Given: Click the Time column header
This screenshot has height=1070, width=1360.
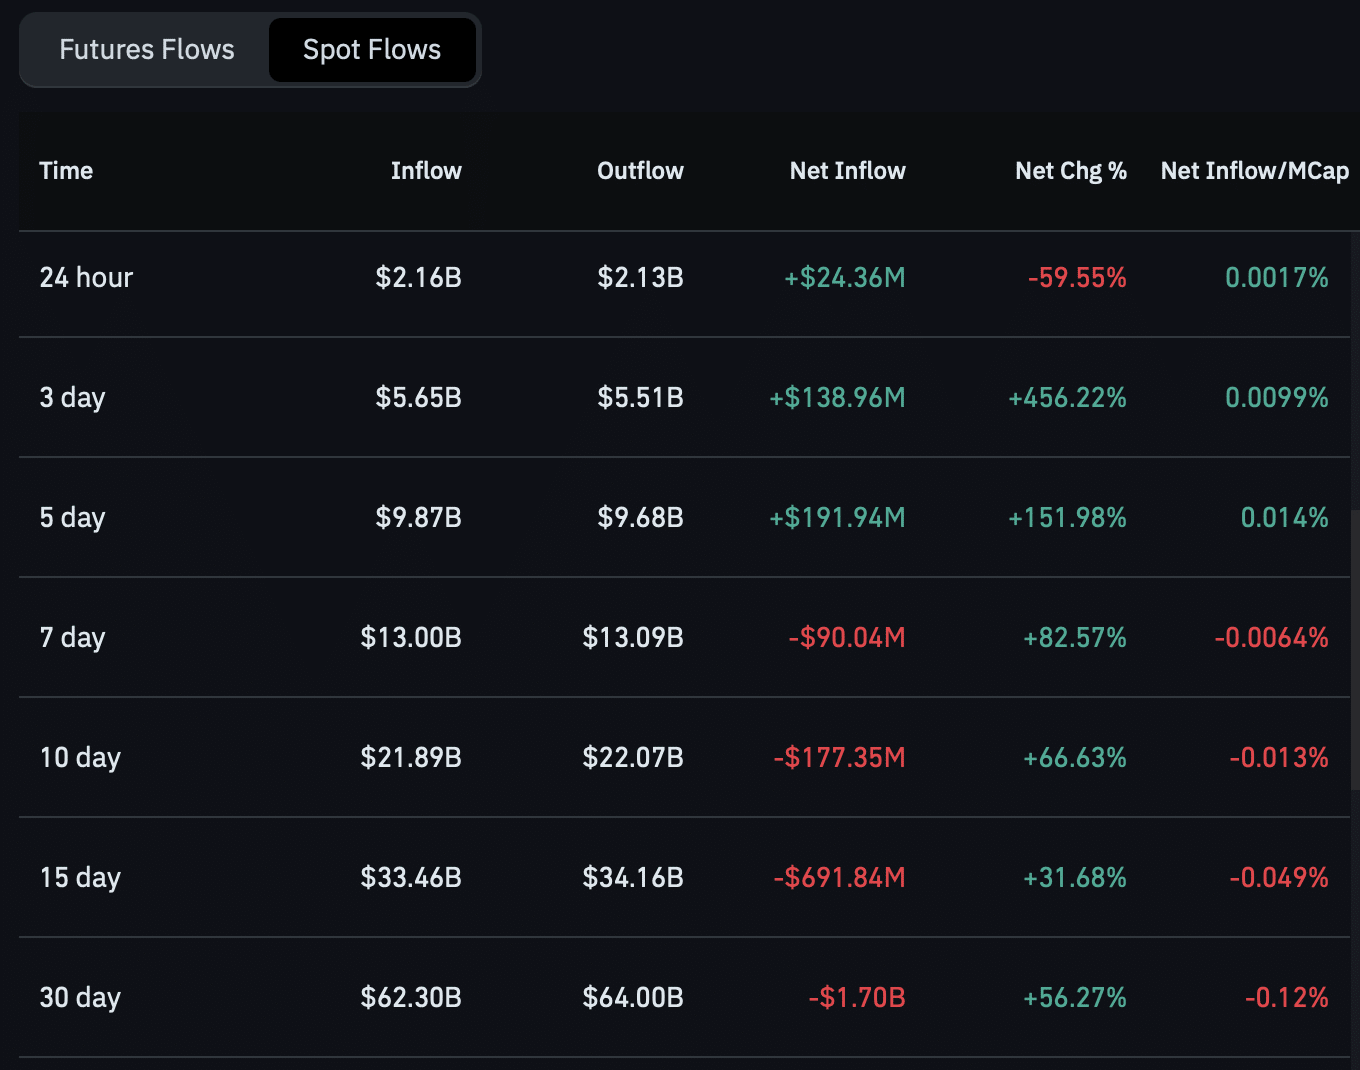Looking at the screenshot, I should [x=66, y=171].
